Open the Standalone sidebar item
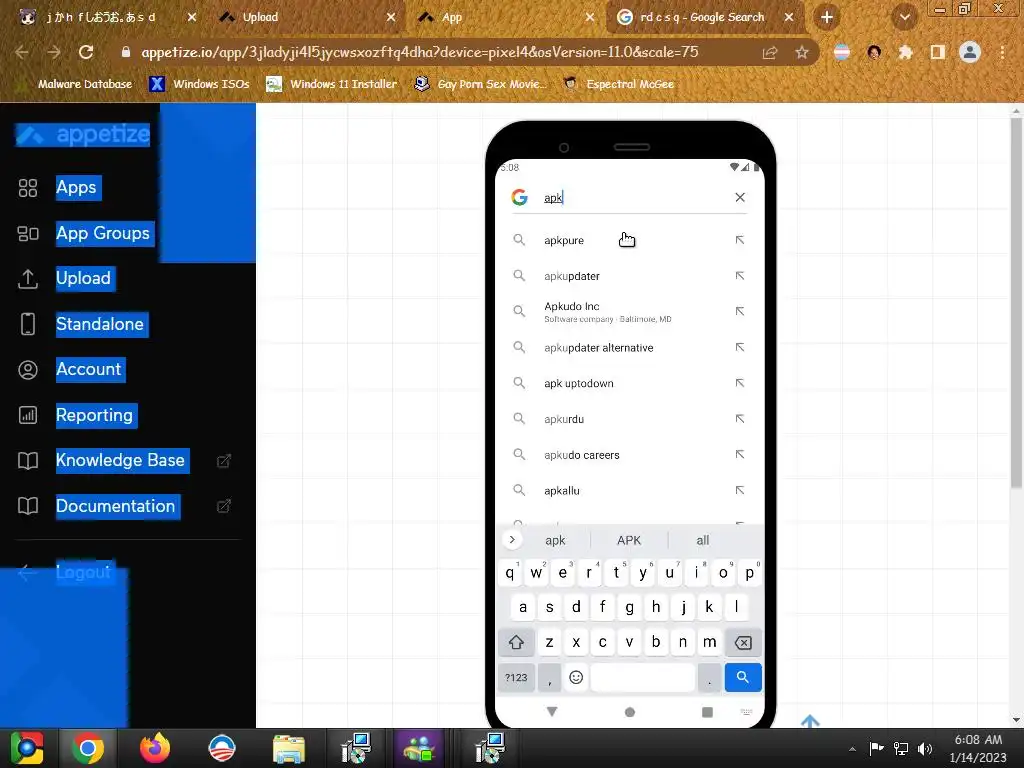The image size is (1024, 768). click(x=100, y=324)
